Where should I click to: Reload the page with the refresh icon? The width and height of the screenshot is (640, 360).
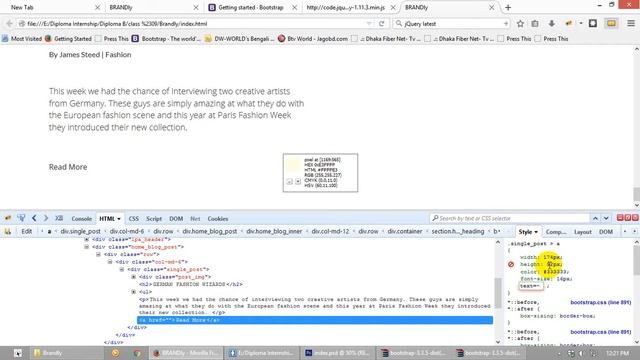(x=382, y=24)
